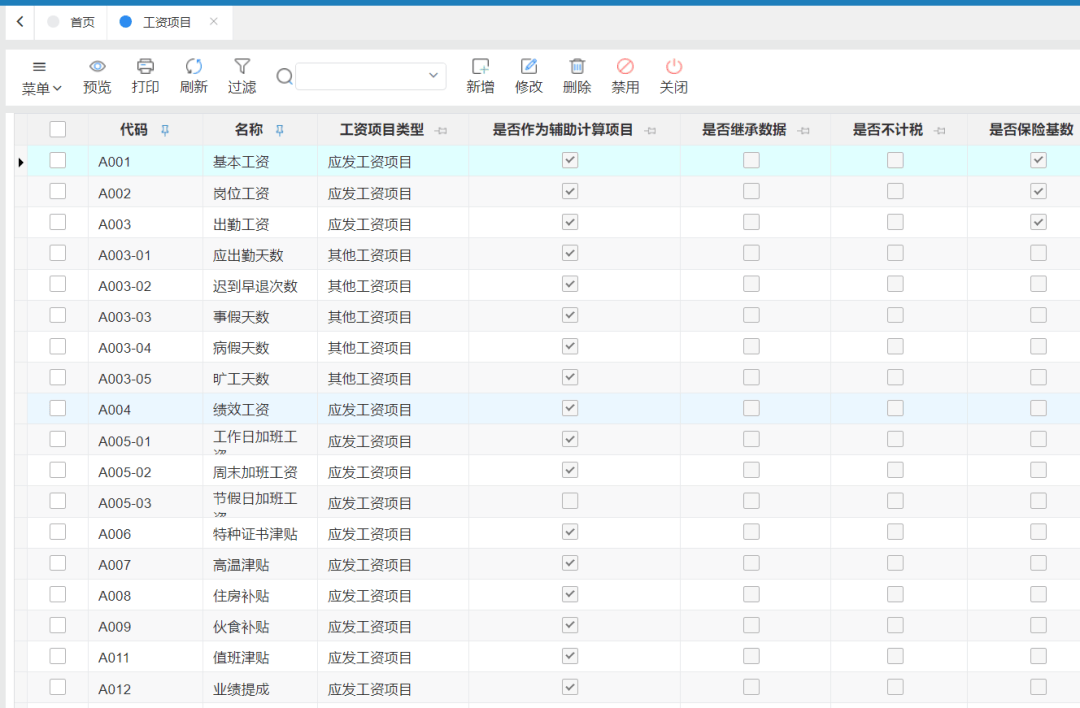Image resolution: width=1080 pixels, height=708 pixels.
Task: Click pin icon beside 是否继承数据 header
Action: [x=804, y=131]
